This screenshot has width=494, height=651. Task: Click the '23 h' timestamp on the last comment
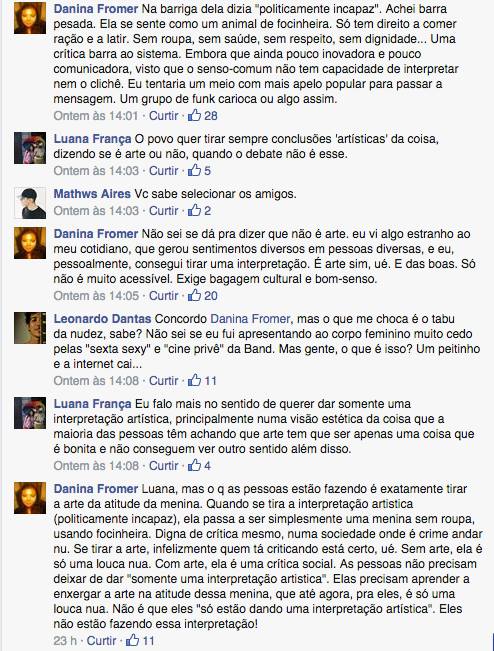pos(65,640)
